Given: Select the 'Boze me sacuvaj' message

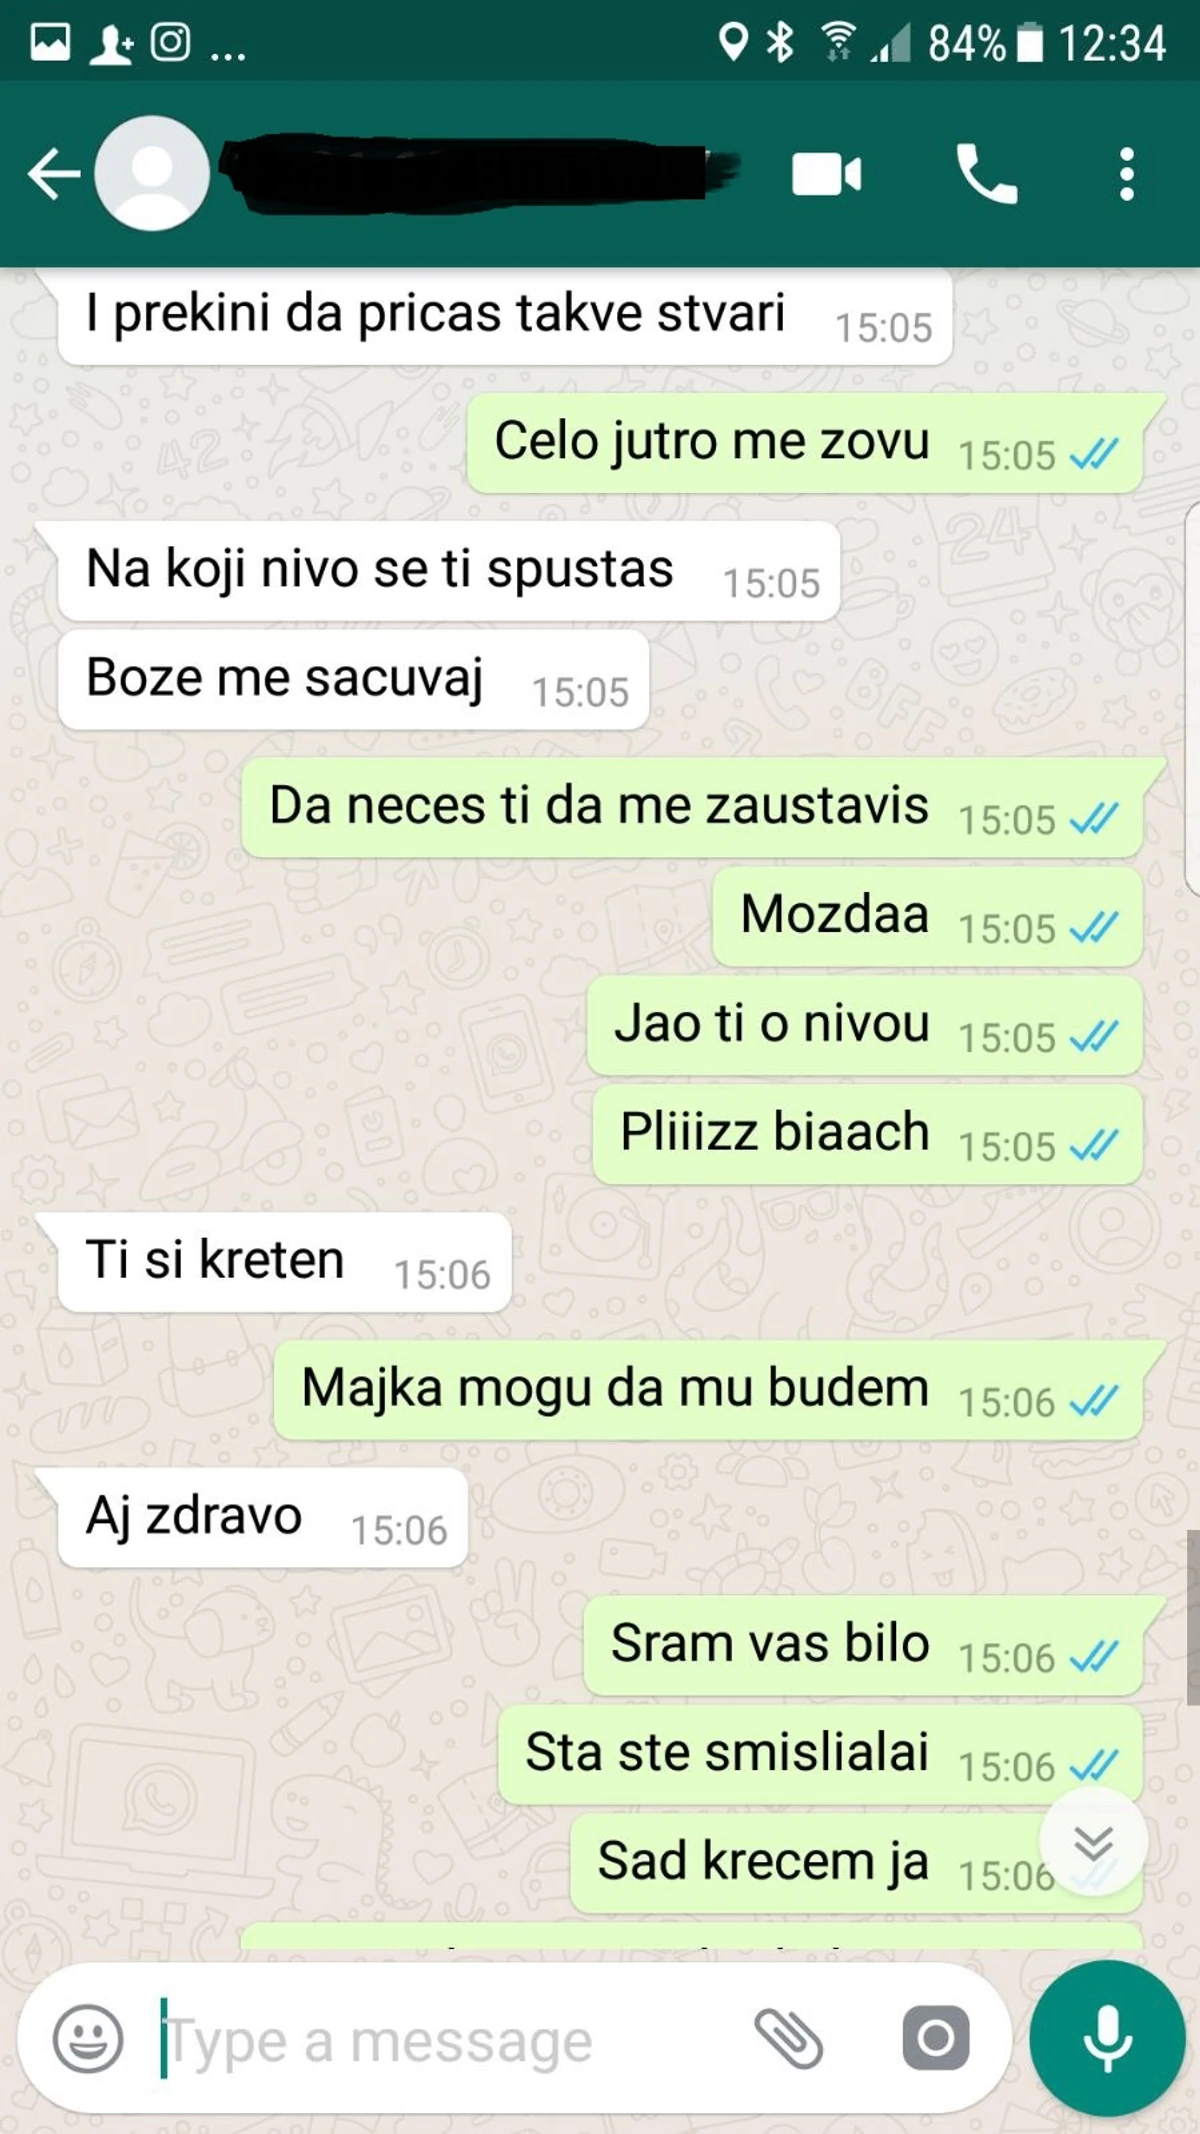Looking at the screenshot, I should [x=354, y=679].
